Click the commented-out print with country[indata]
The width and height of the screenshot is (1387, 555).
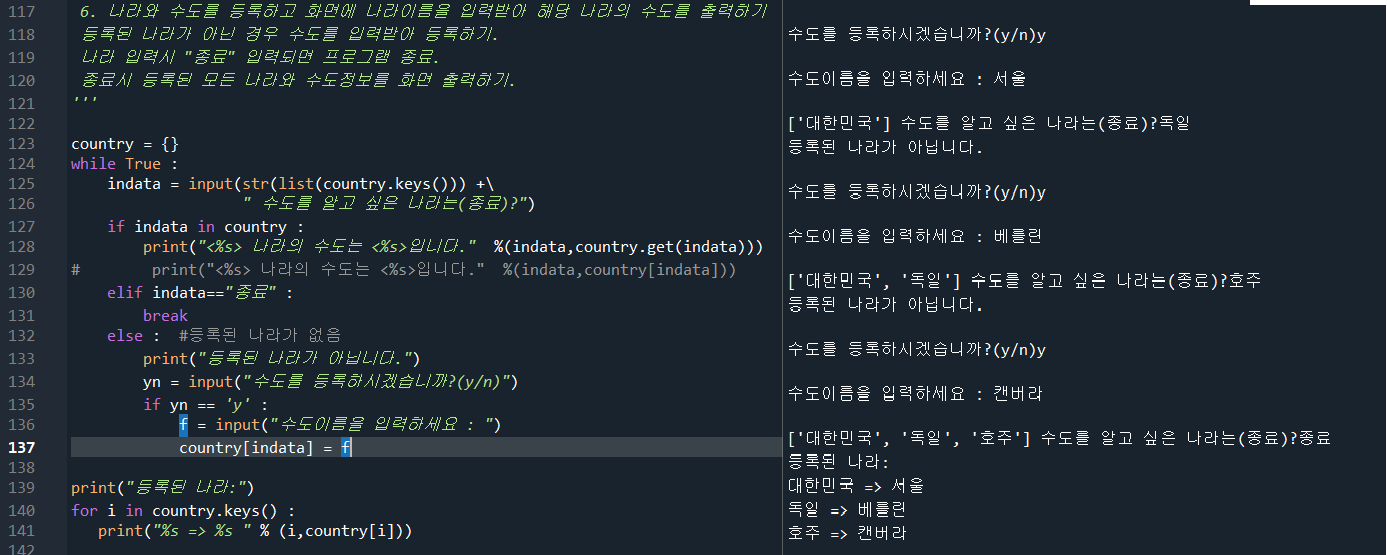coord(404,270)
